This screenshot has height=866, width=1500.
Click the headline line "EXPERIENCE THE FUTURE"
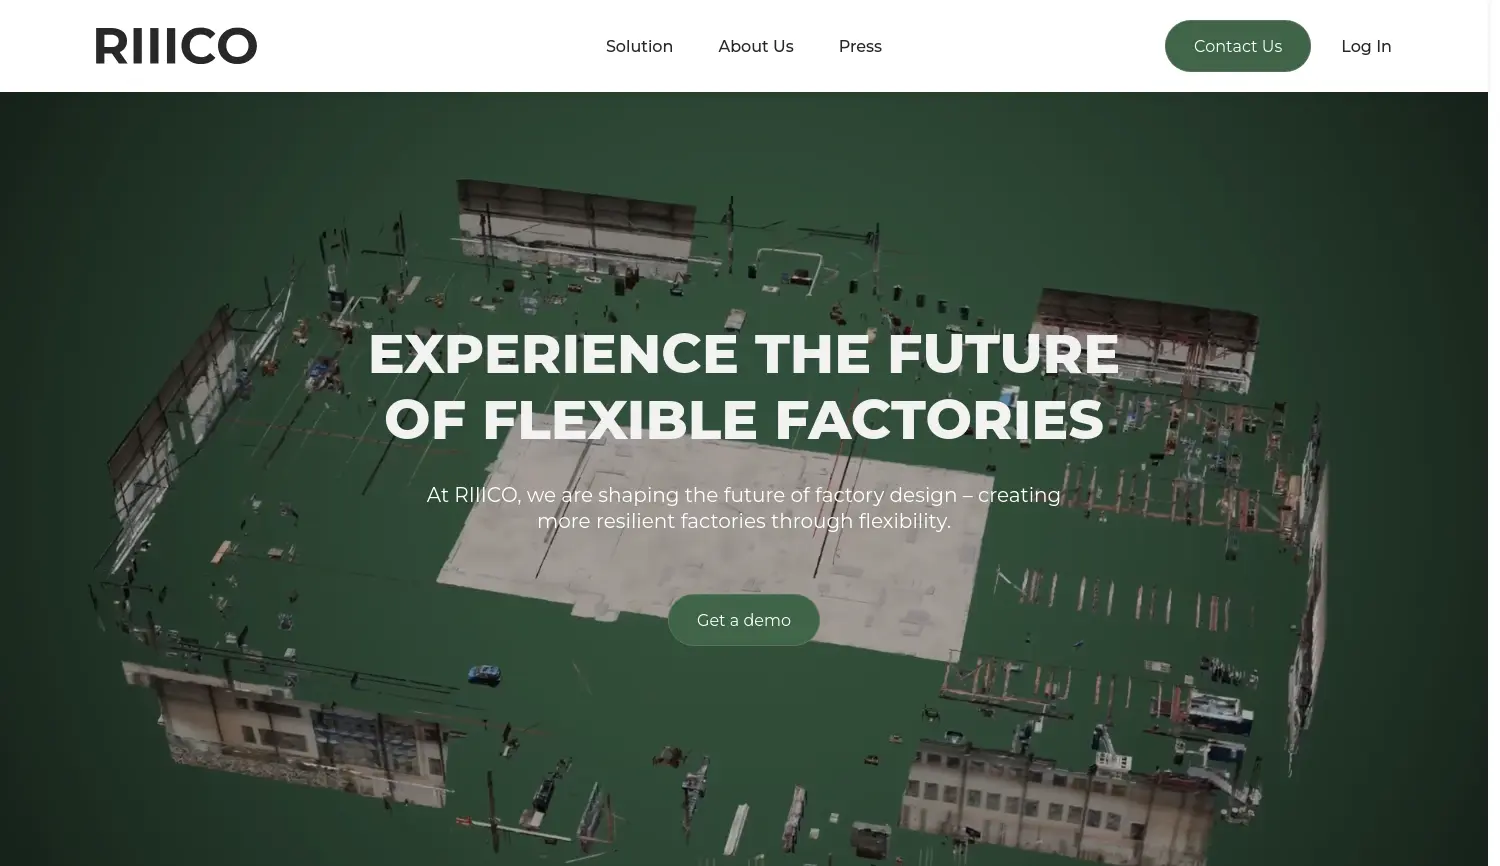743,354
